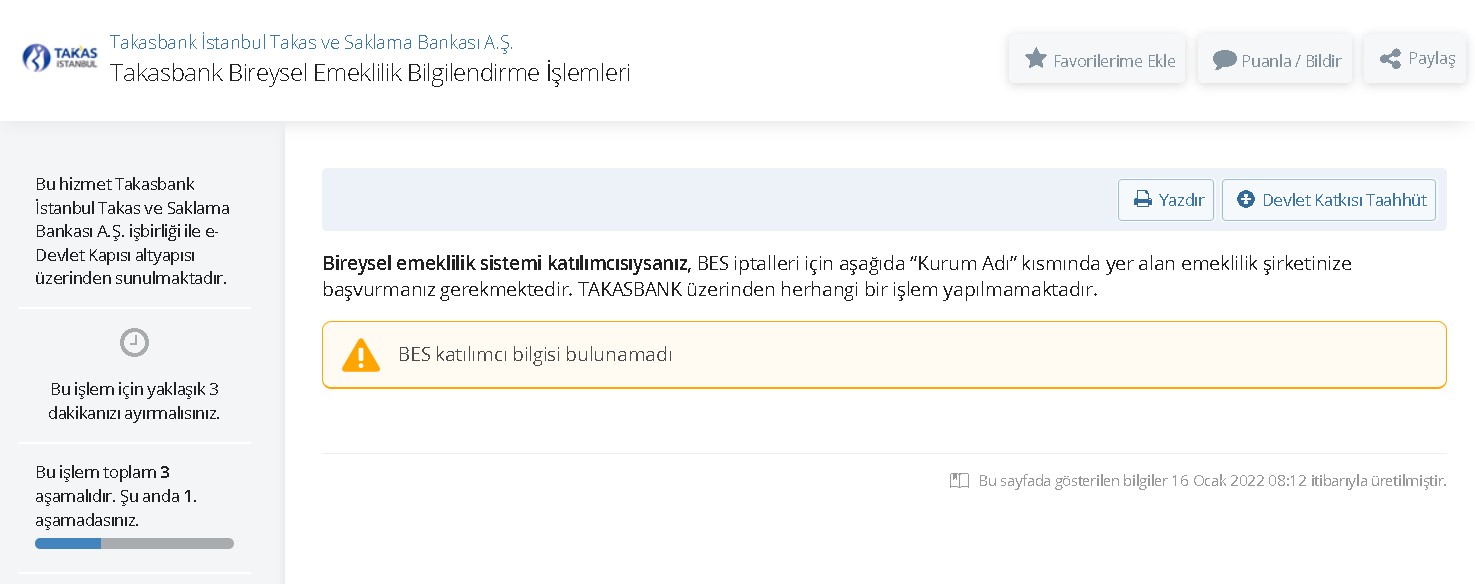Click the page generation timestamp text
Image resolution: width=1475 pixels, height=584 pixels.
pos(1212,481)
